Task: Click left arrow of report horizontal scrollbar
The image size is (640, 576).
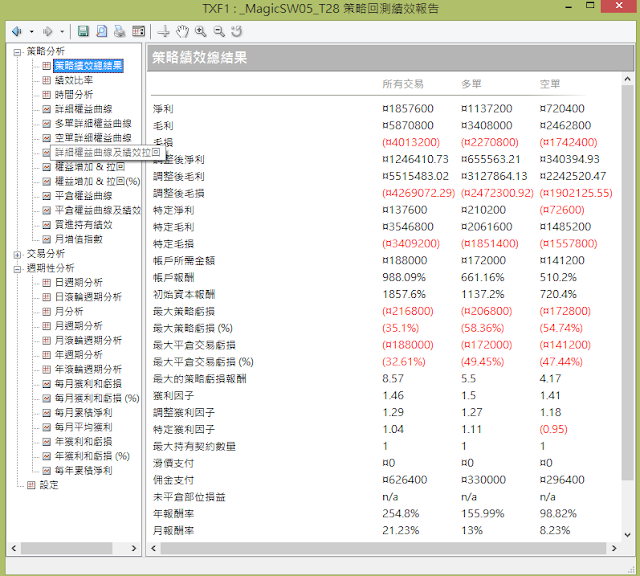Action: pyautogui.click(x=154, y=548)
